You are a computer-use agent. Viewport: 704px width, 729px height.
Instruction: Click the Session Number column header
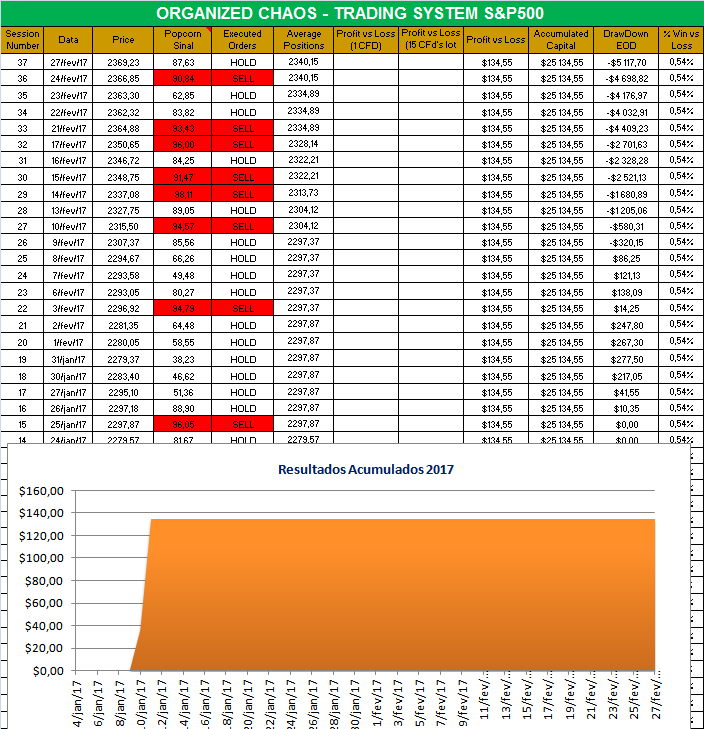pos(22,40)
